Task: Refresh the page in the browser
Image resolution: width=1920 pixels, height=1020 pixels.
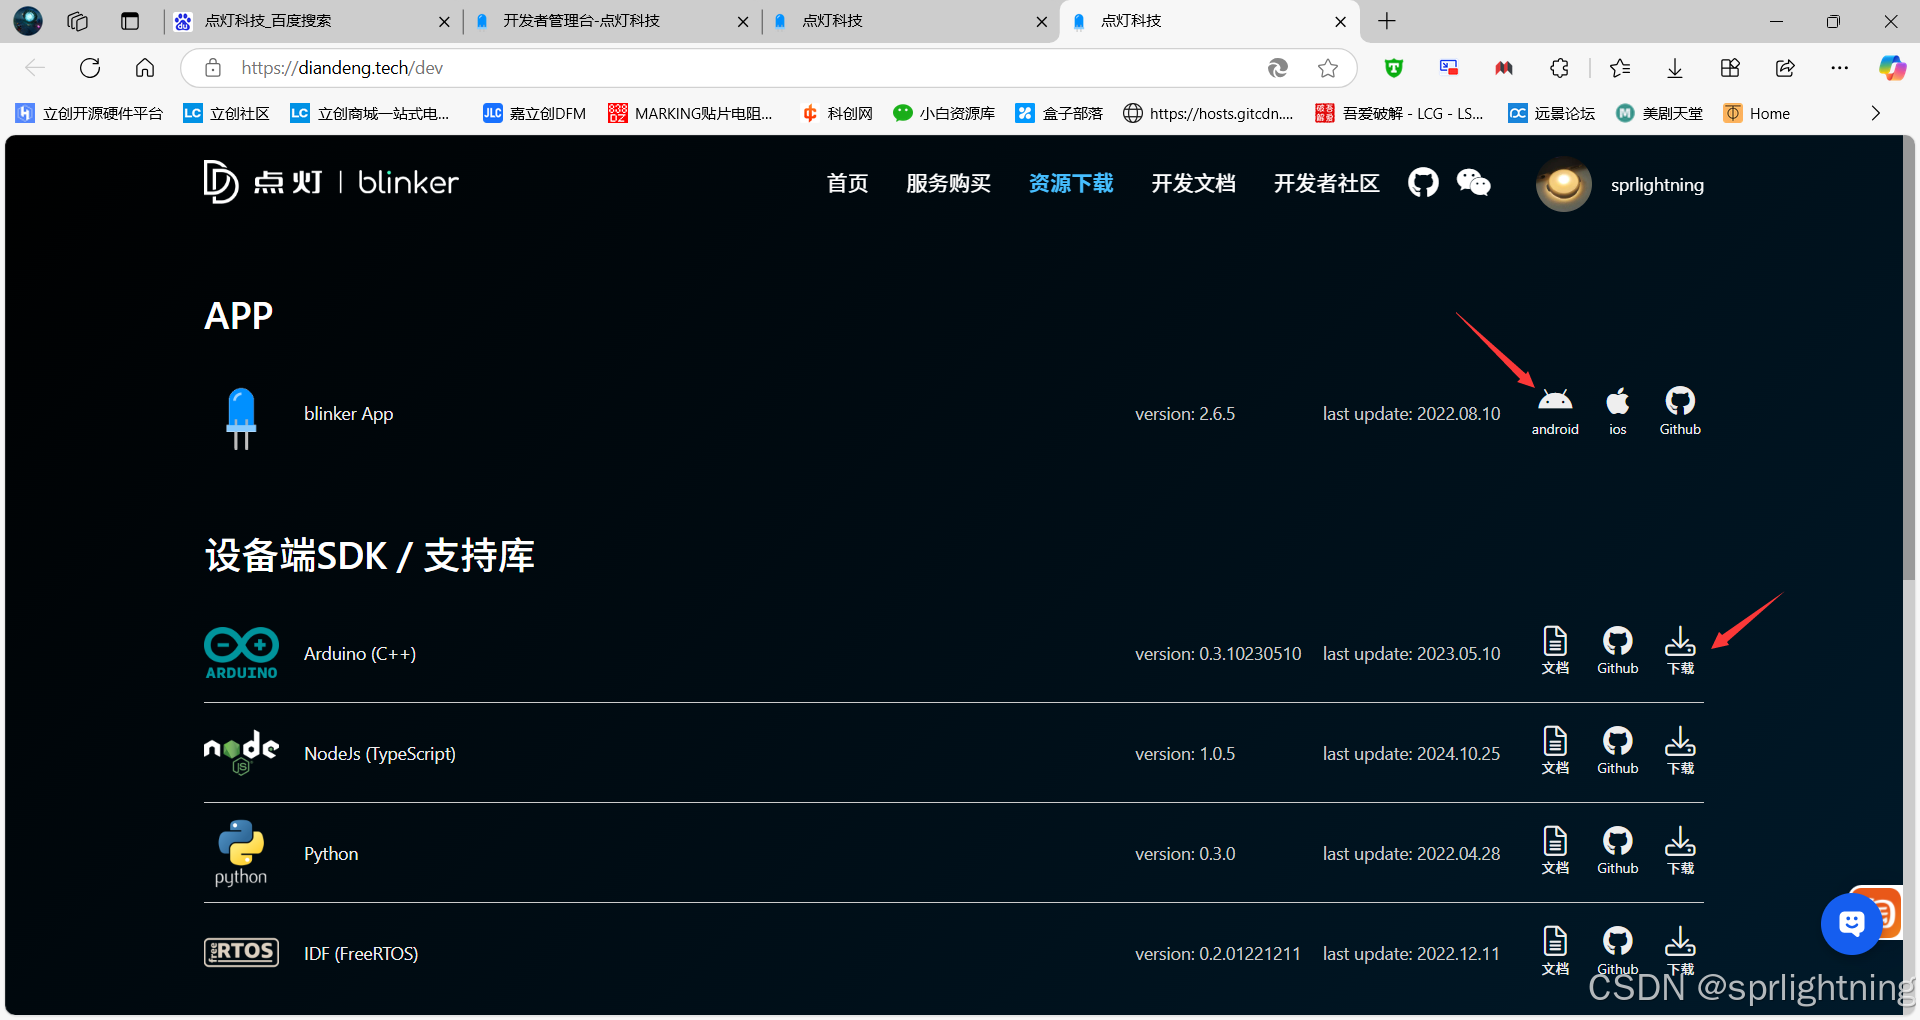Action: click(x=90, y=68)
